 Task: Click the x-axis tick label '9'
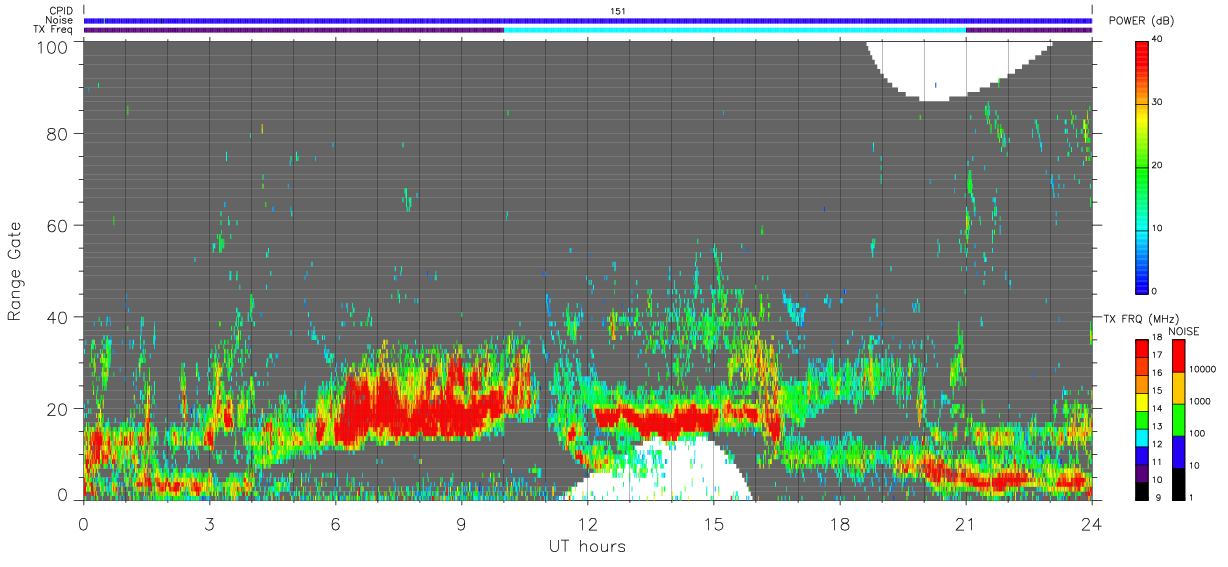[x=461, y=523]
